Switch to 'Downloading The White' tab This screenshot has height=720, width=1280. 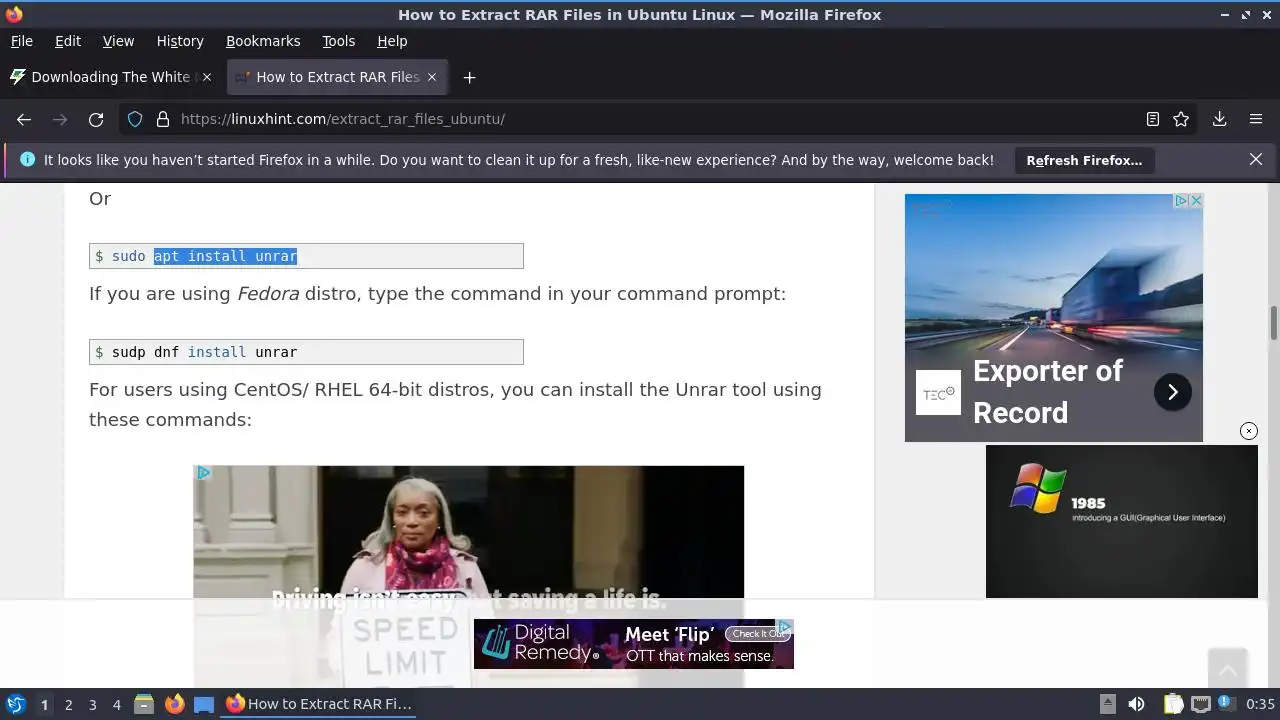(x=110, y=77)
